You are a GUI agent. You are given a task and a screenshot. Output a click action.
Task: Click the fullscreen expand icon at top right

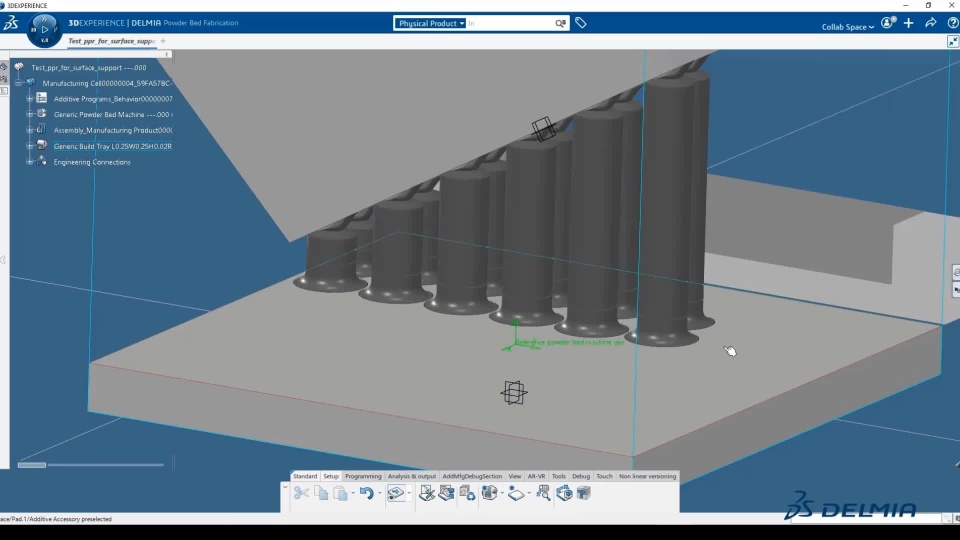point(953,42)
